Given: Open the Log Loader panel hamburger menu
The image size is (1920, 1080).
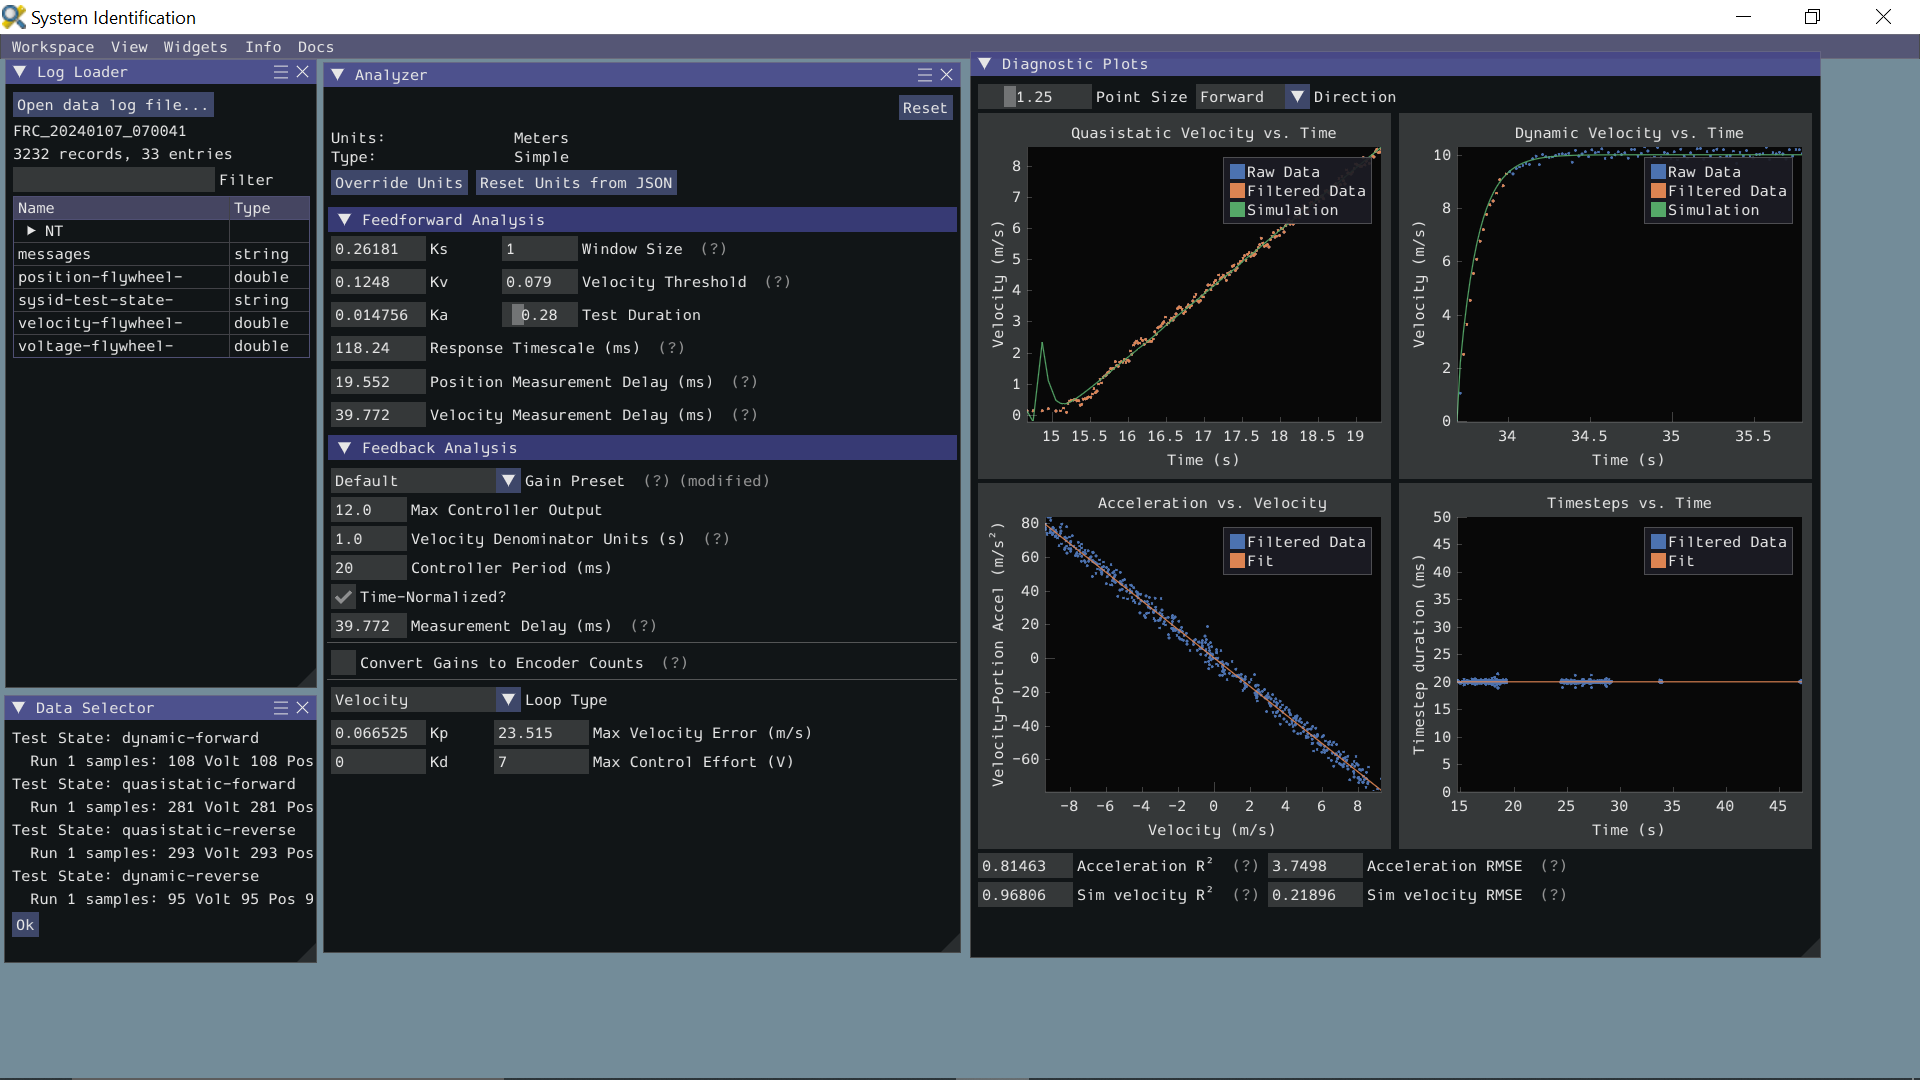Looking at the screenshot, I should tap(281, 72).
